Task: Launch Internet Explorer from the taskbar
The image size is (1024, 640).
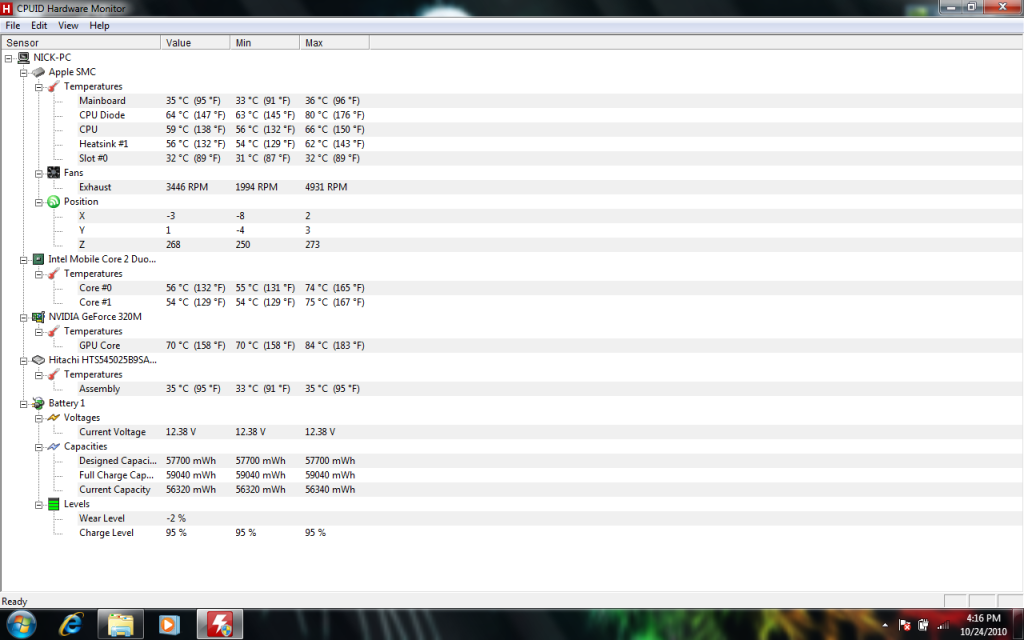Action: pyautogui.click(x=71, y=624)
